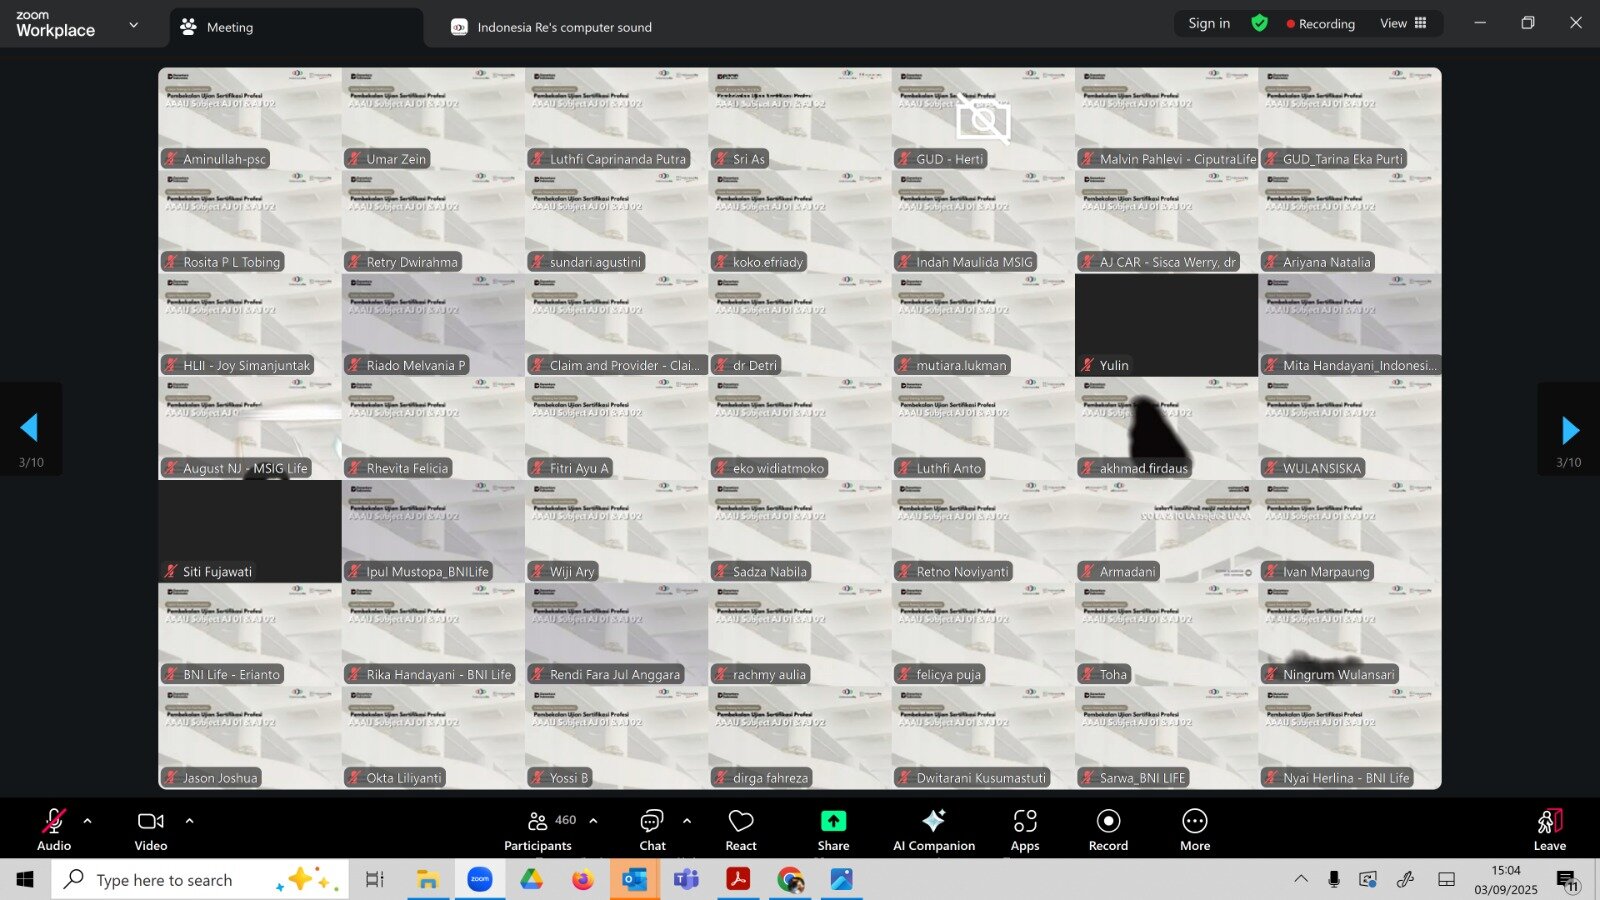This screenshot has width=1600, height=900.
Task: Open AI Companion
Action: 933,829
